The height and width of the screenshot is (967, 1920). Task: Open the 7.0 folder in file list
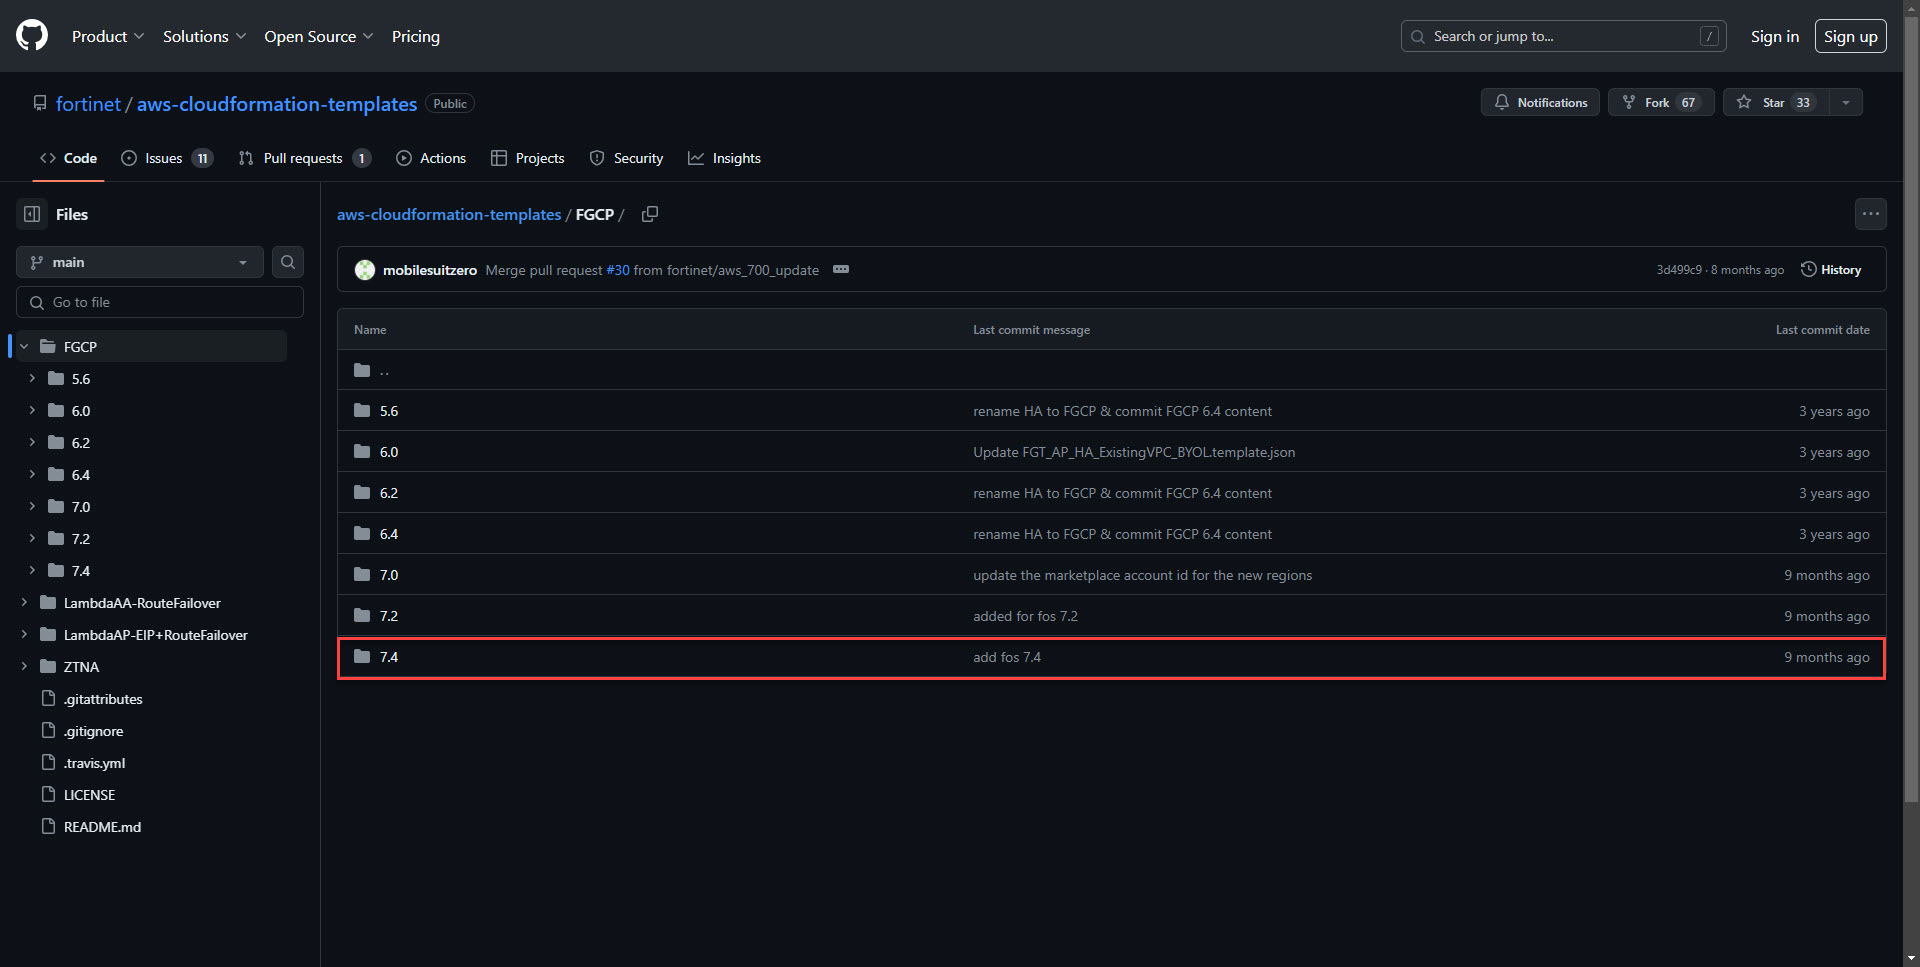point(389,575)
